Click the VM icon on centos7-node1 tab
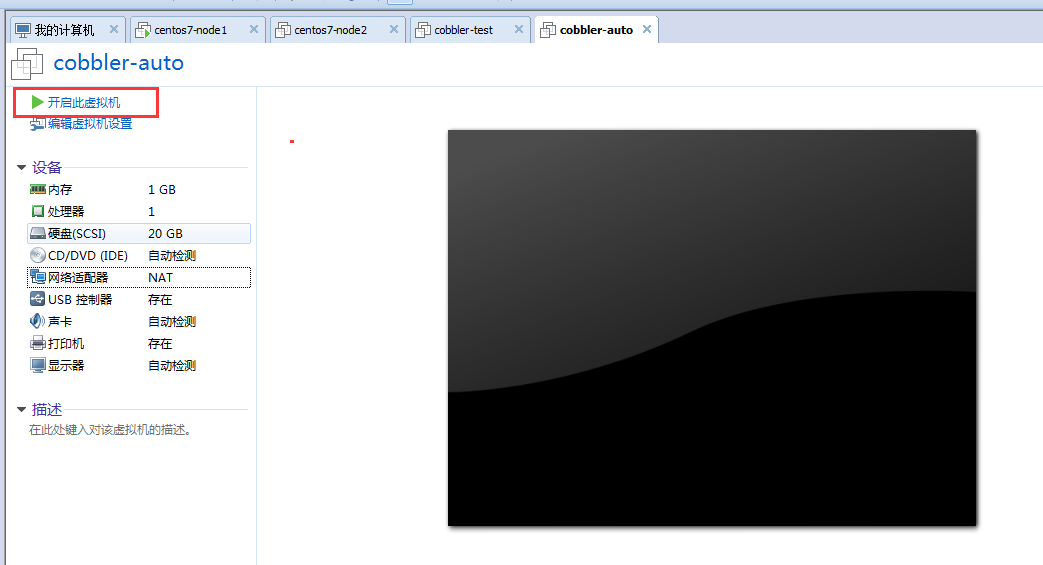1043x565 pixels. coord(142,30)
